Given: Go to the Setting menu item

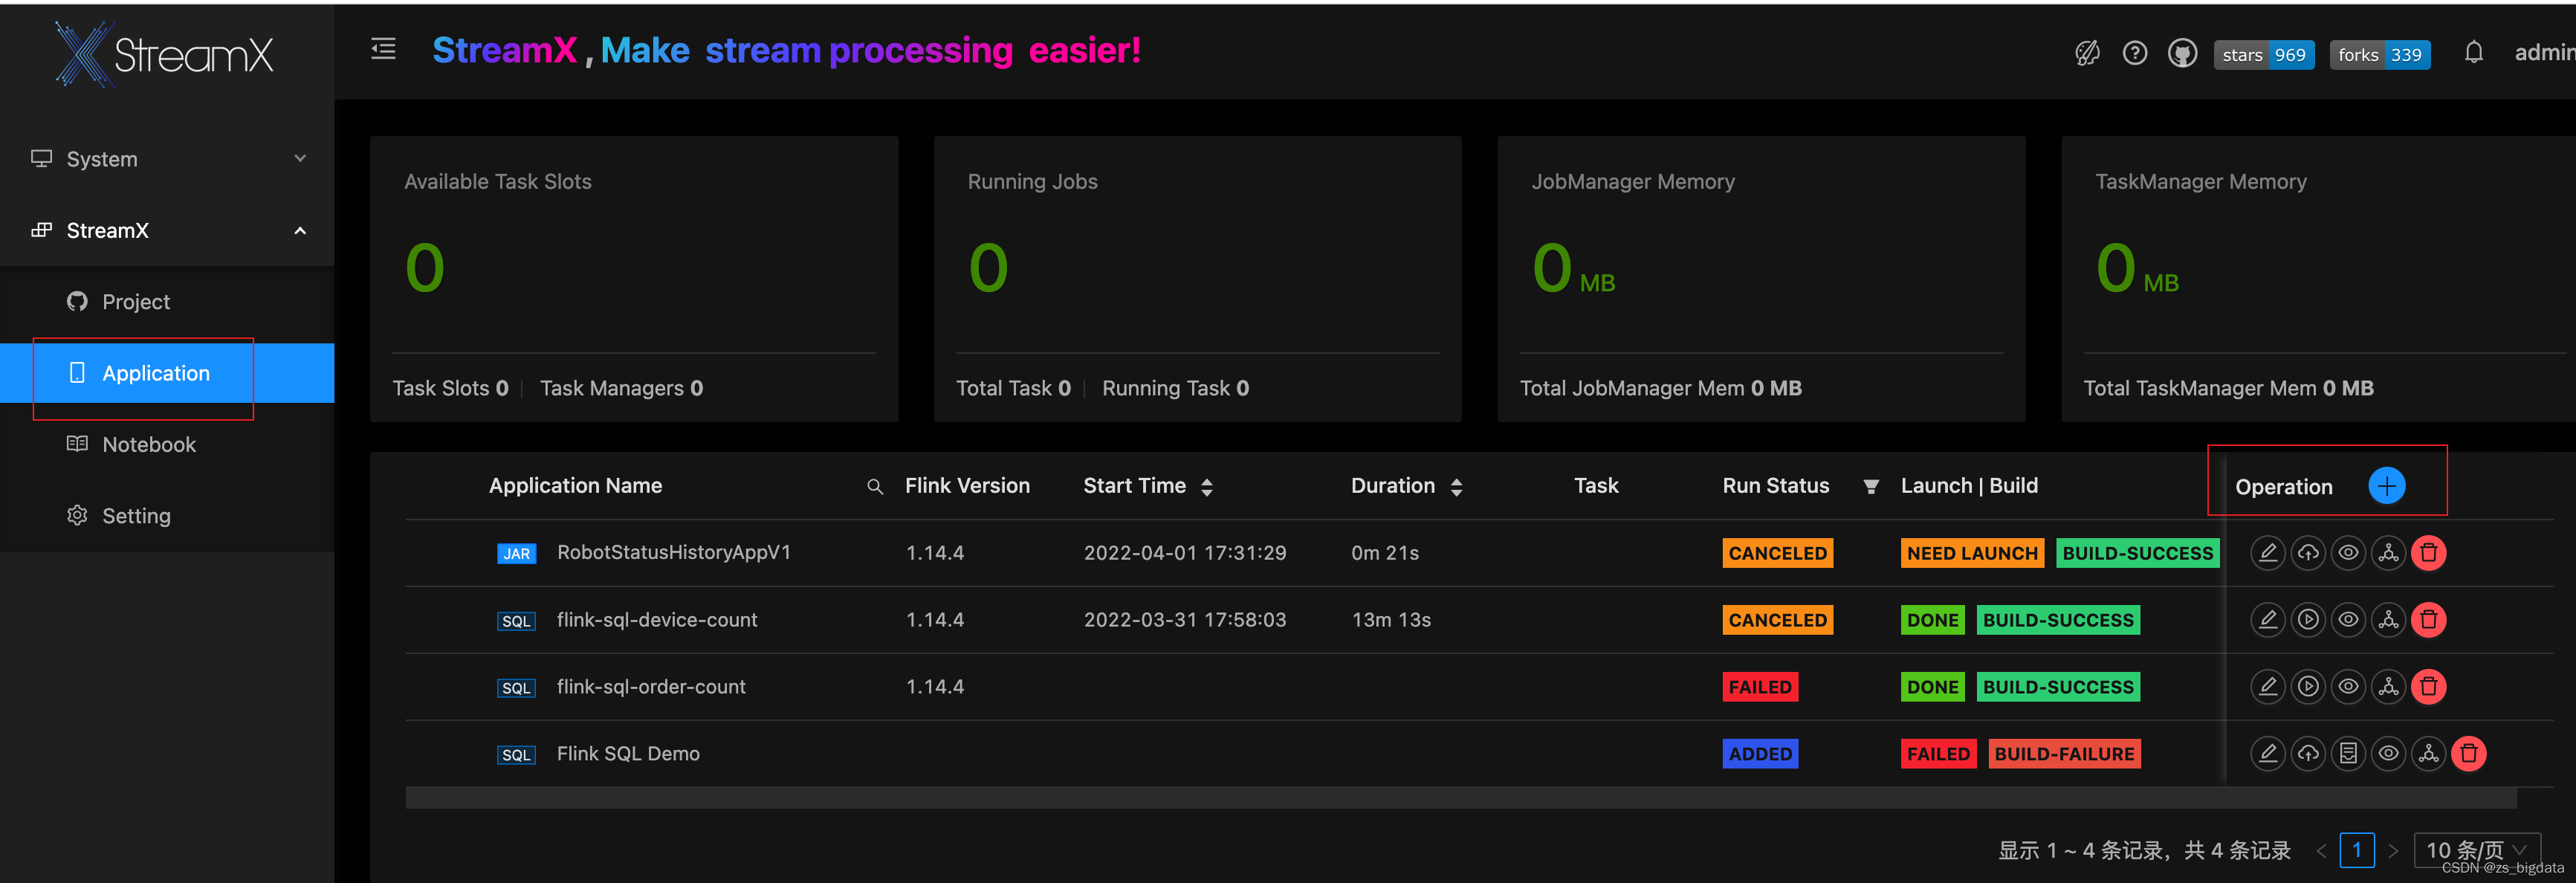Looking at the screenshot, I should point(136,516).
